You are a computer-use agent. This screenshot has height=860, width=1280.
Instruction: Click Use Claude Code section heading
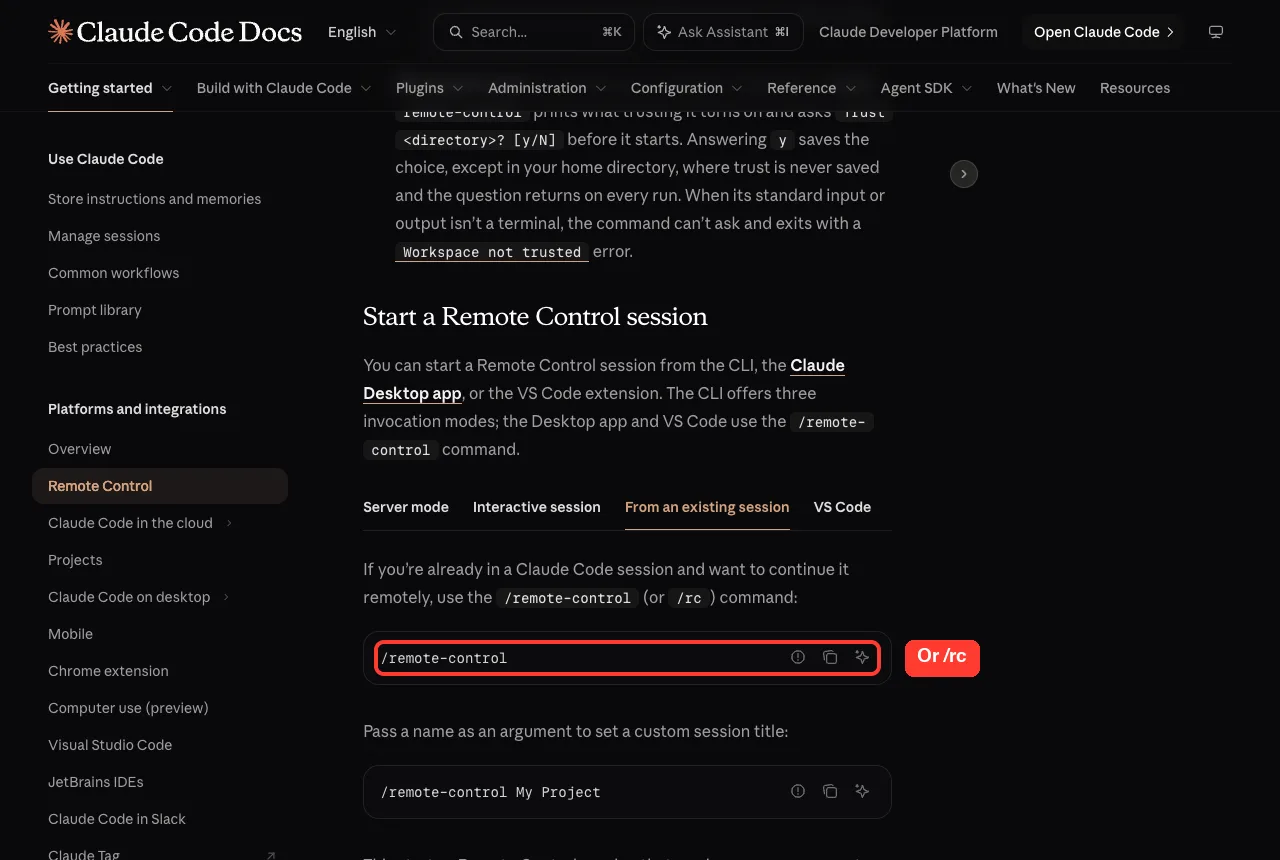click(x=106, y=159)
